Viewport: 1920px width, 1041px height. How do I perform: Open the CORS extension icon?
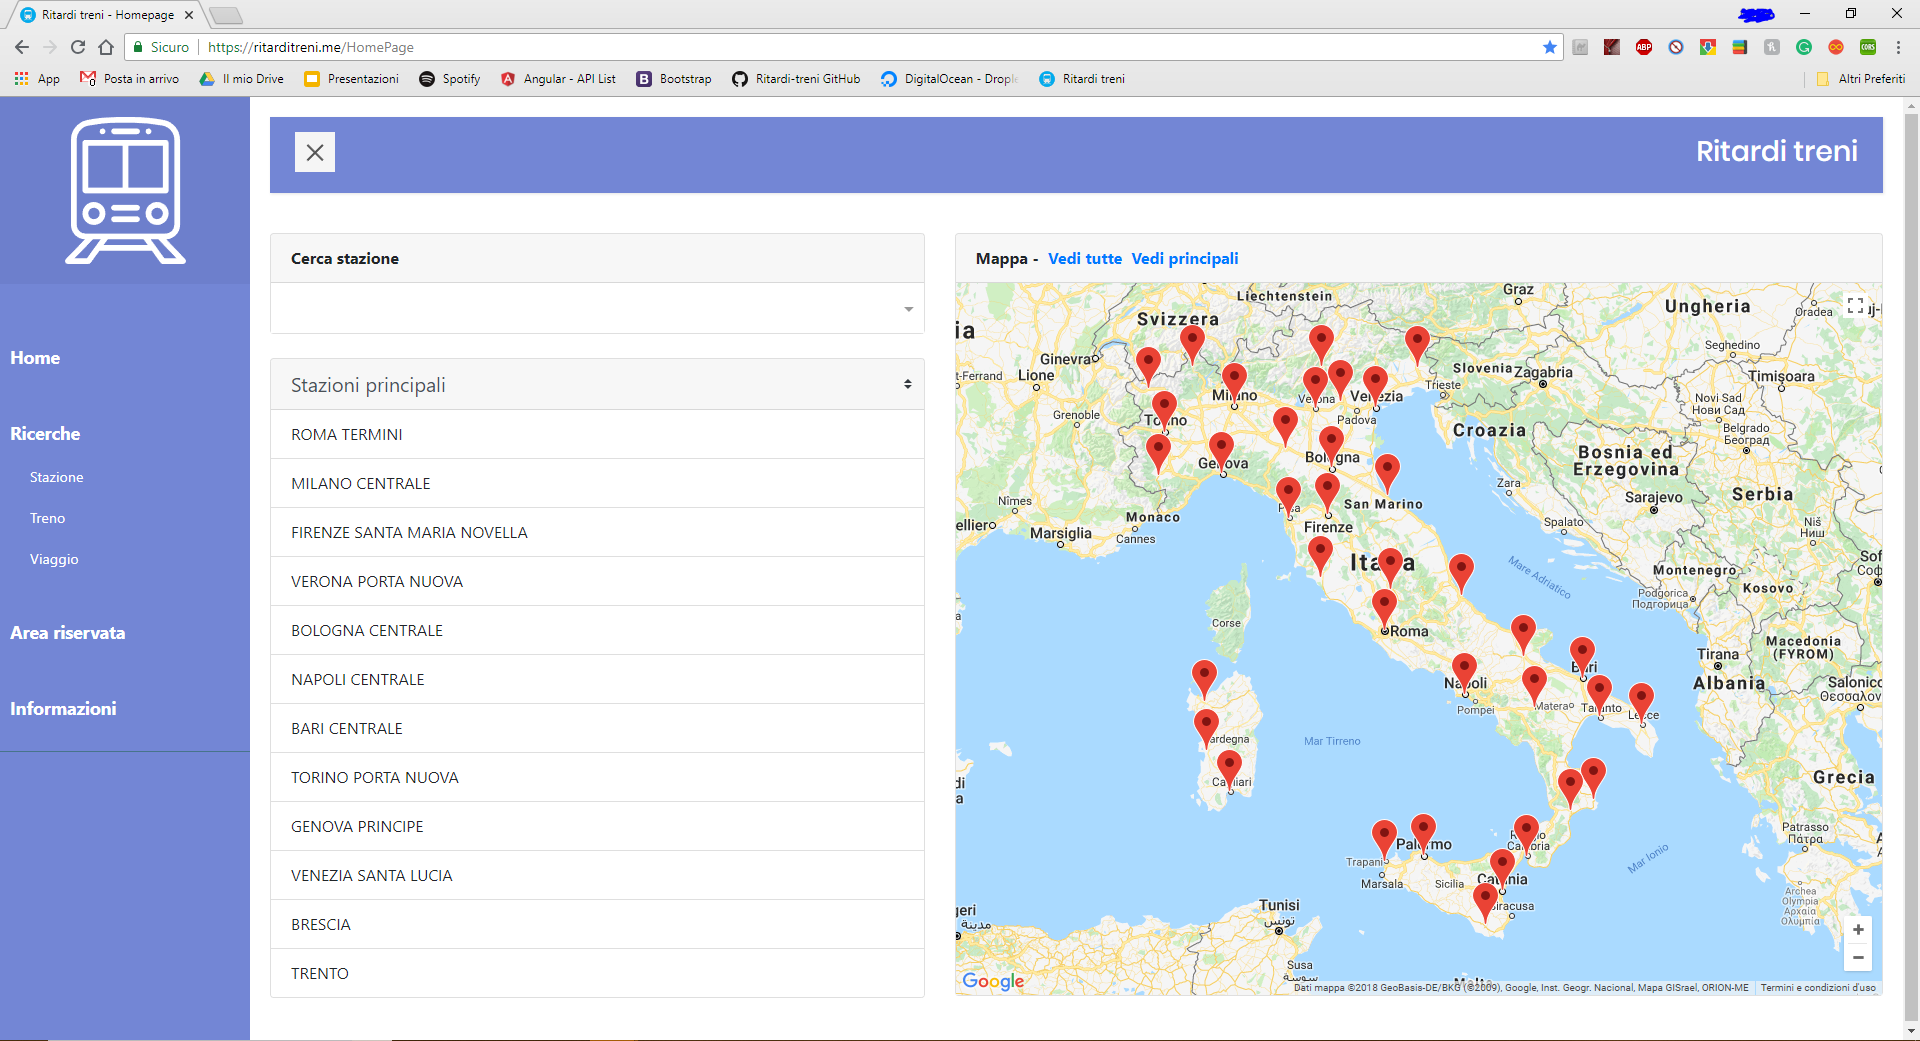pos(1868,47)
